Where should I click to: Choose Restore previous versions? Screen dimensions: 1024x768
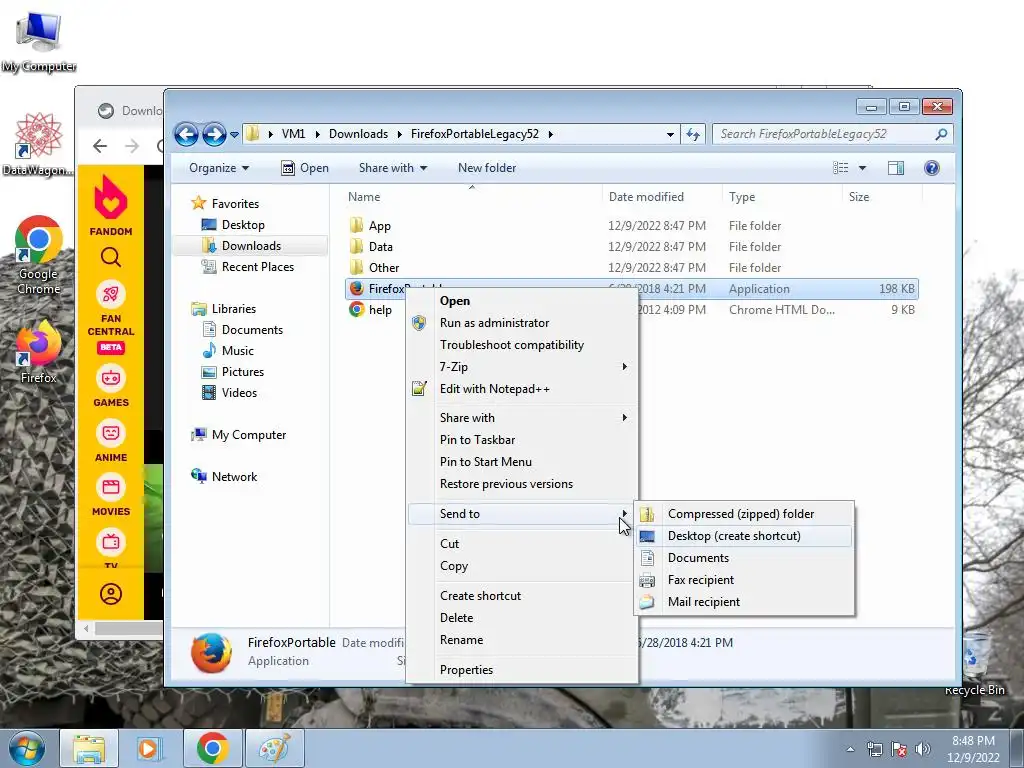click(x=522, y=484)
